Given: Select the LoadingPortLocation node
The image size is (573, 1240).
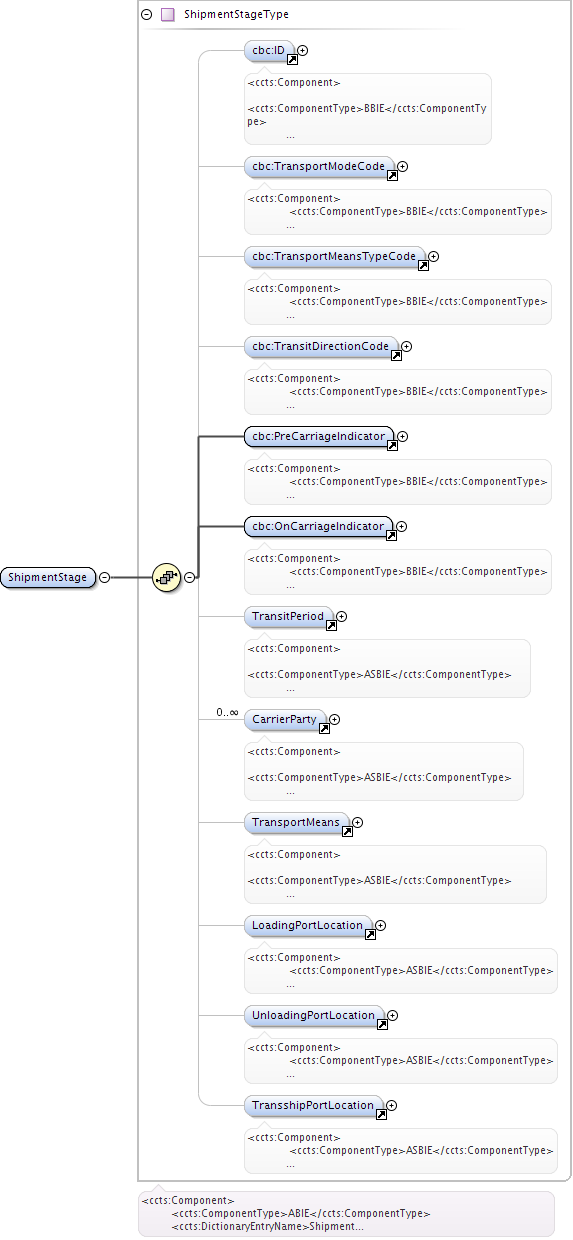Looking at the screenshot, I should (308, 926).
